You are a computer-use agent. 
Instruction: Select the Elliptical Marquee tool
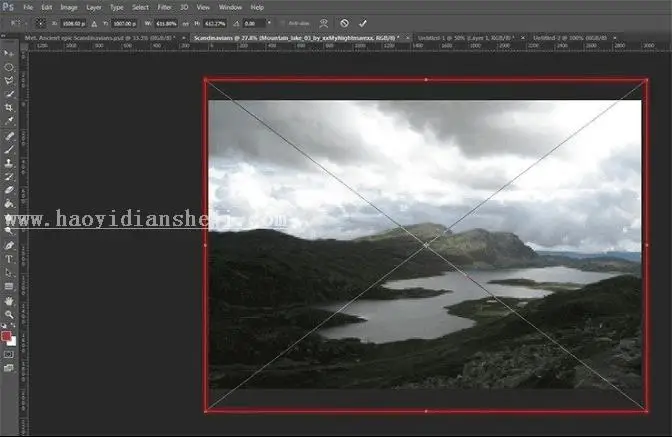pos(9,67)
